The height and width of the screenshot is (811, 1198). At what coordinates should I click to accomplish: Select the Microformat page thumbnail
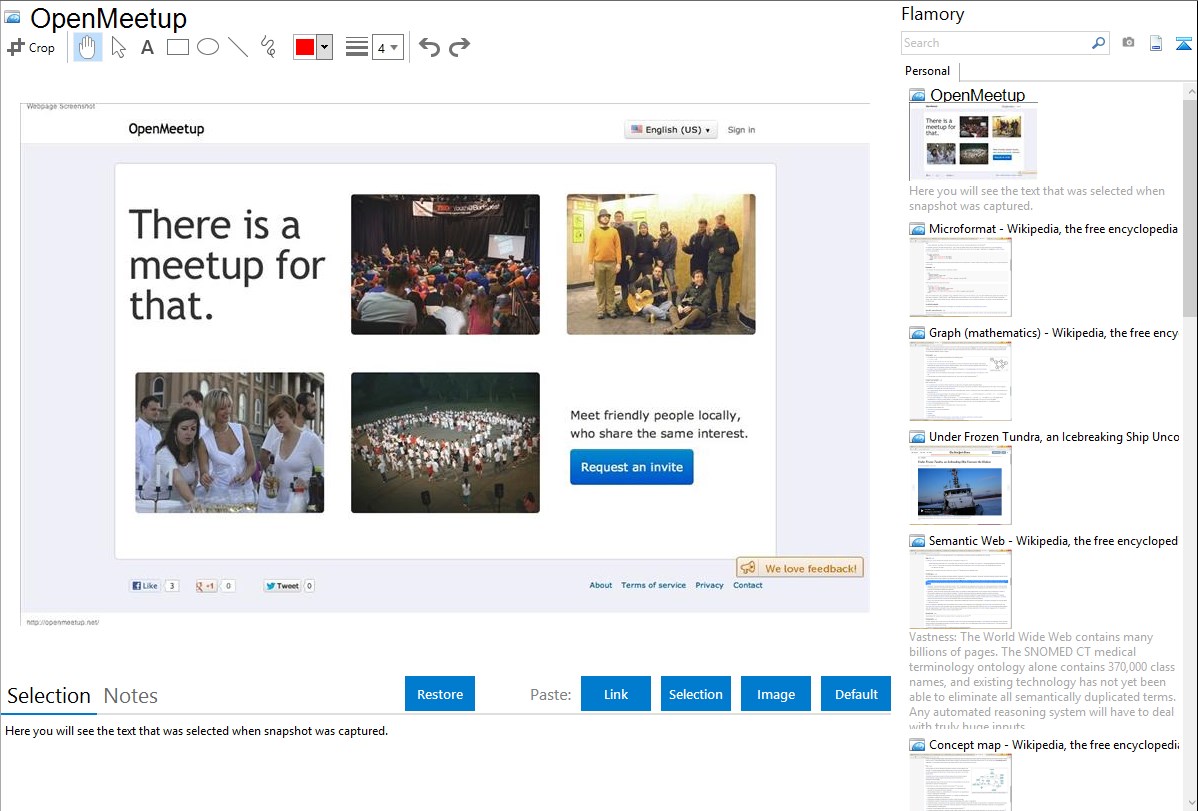960,277
